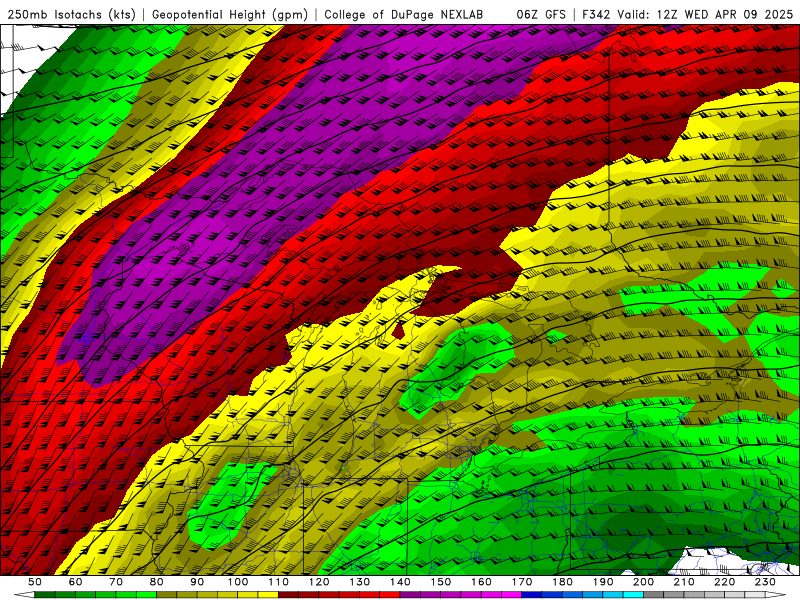Select the 130 value on the color scale

point(360,582)
